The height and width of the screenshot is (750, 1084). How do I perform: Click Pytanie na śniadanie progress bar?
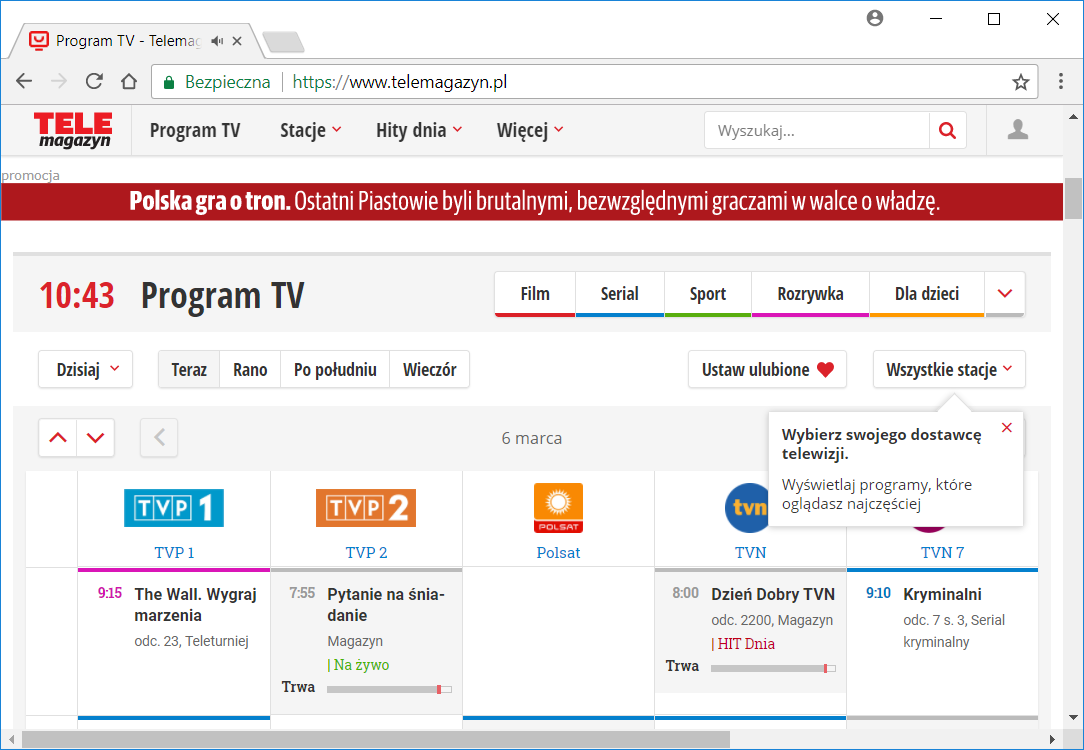pyautogui.click(x=389, y=689)
